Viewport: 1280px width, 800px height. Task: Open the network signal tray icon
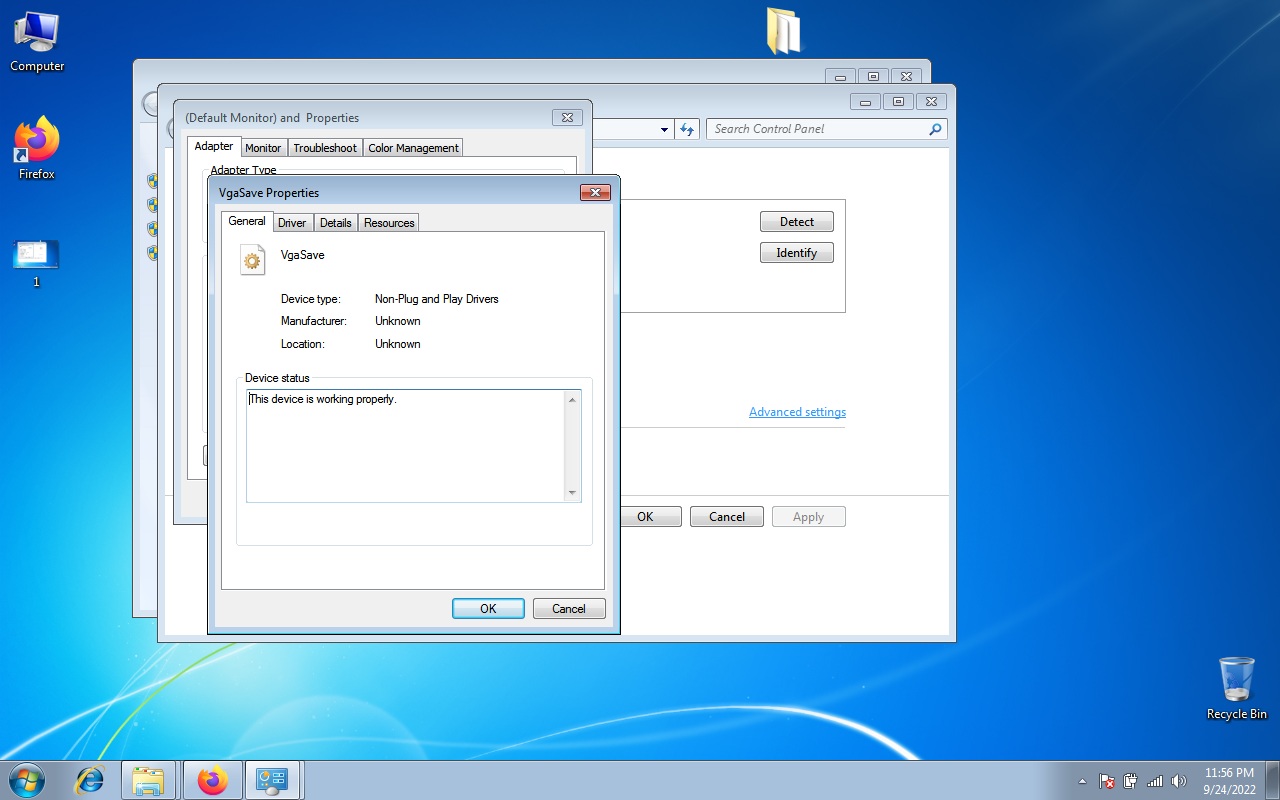(x=1155, y=781)
